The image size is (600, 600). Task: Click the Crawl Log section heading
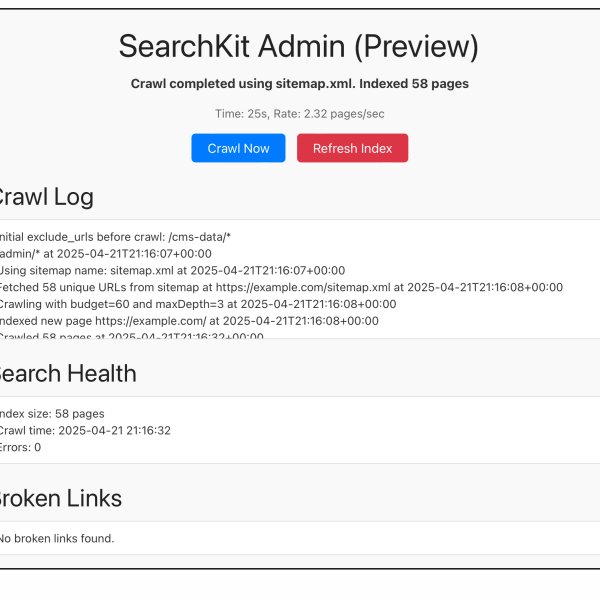click(44, 197)
